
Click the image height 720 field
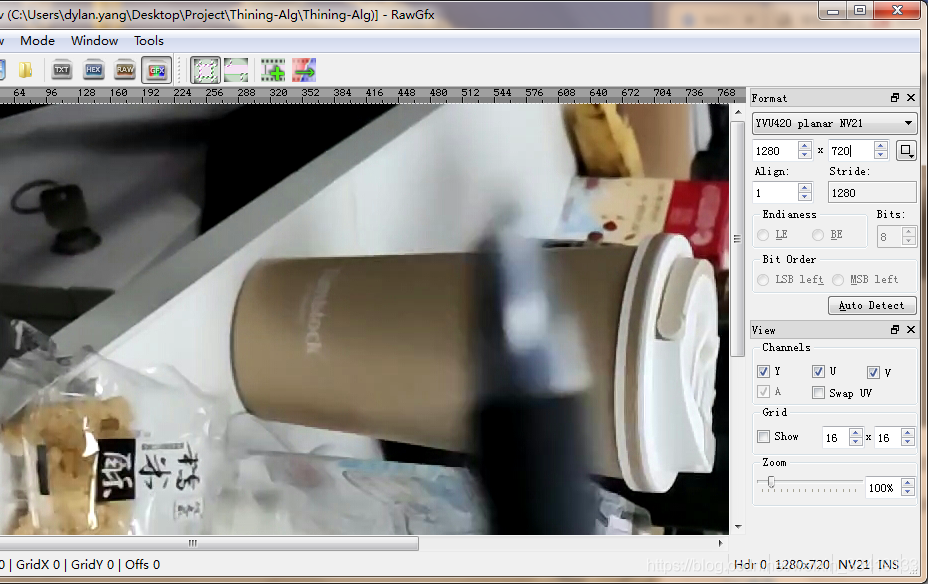tap(852, 150)
